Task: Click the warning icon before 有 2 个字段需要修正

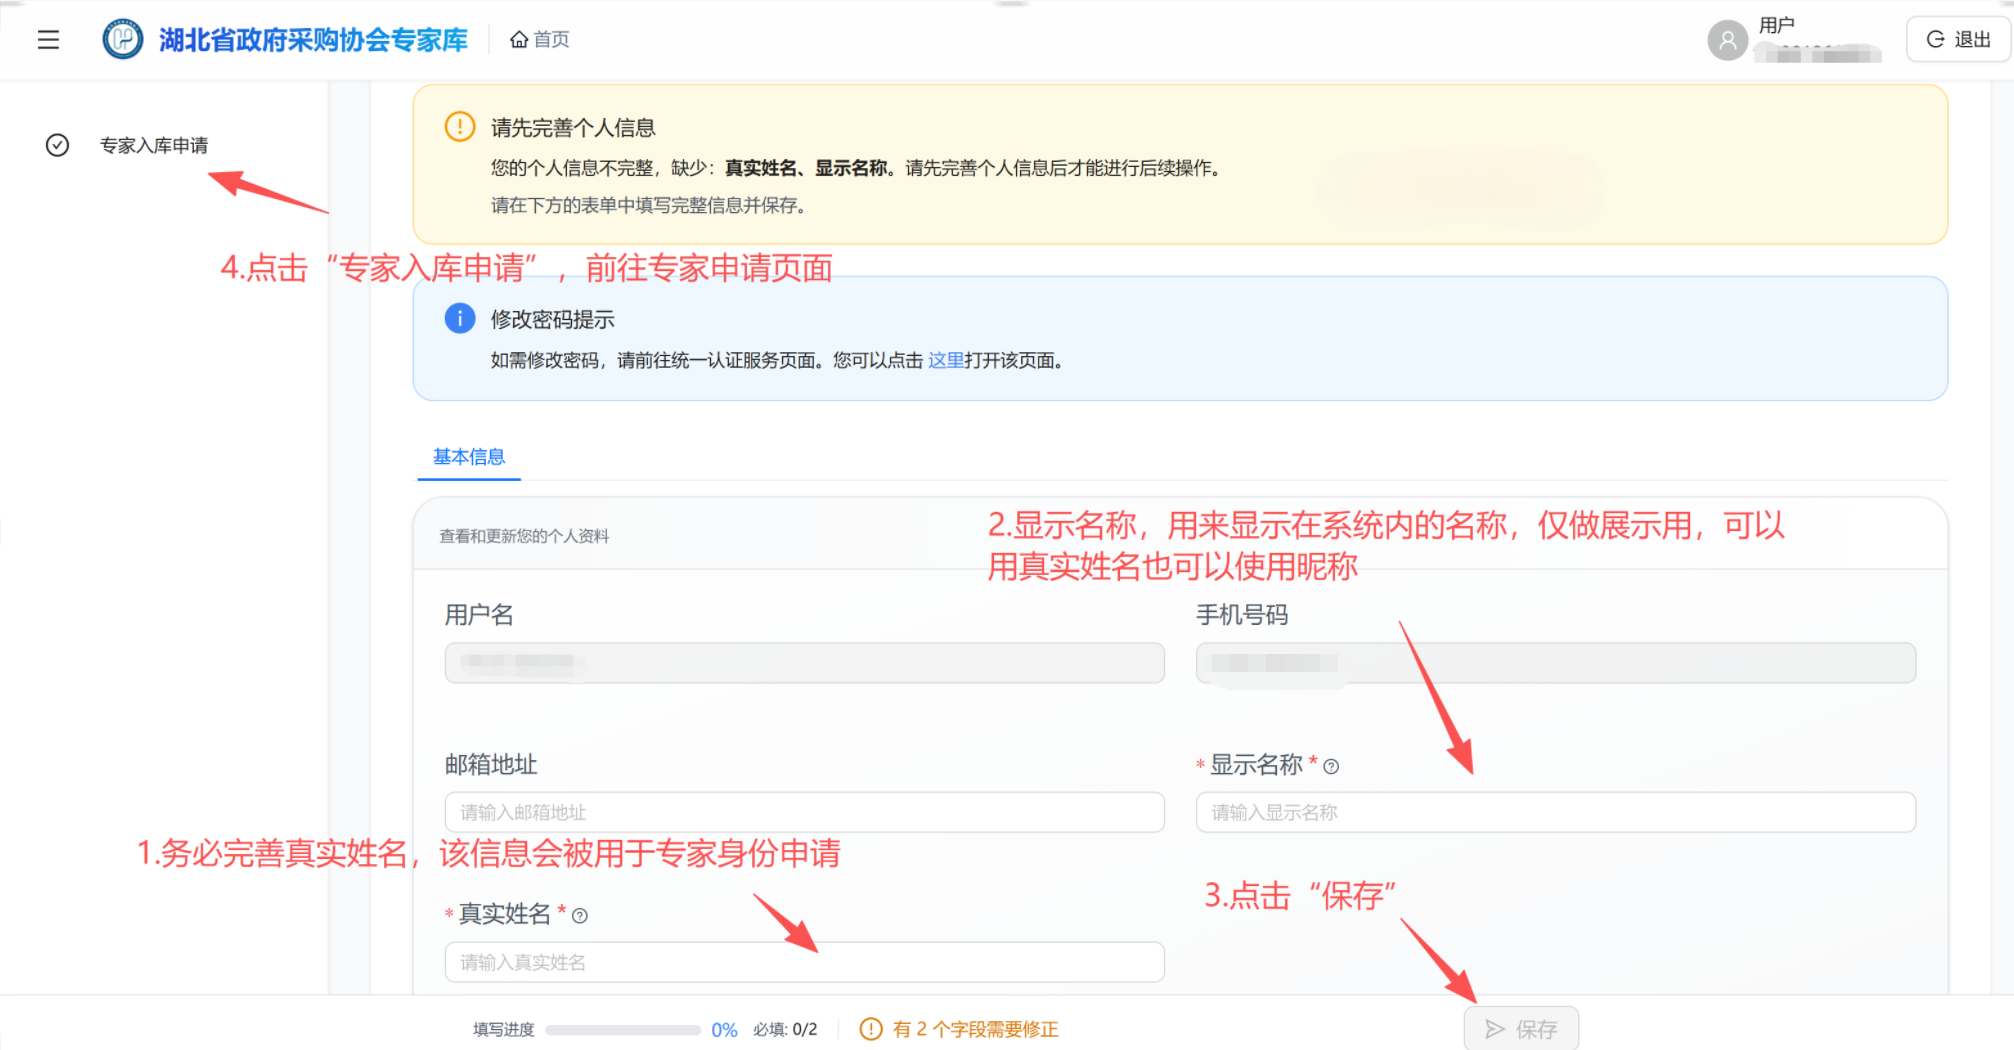Action: [x=869, y=1029]
